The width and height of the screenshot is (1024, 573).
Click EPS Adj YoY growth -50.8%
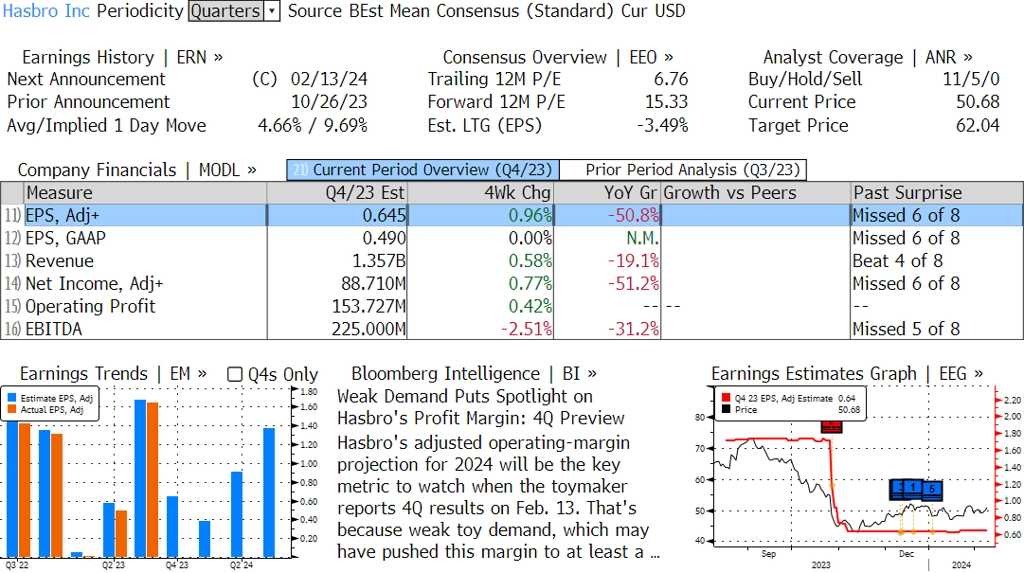[x=633, y=216]
